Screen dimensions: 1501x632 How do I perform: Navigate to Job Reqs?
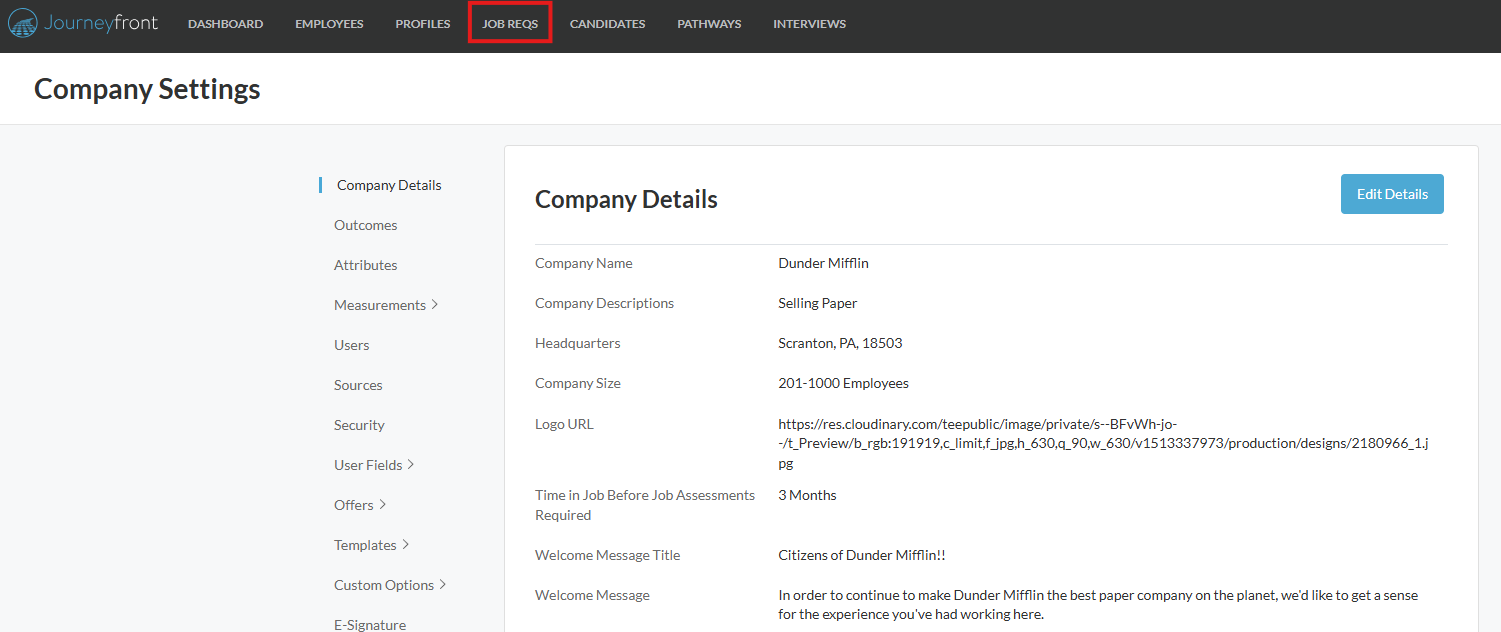click(510, 24)
